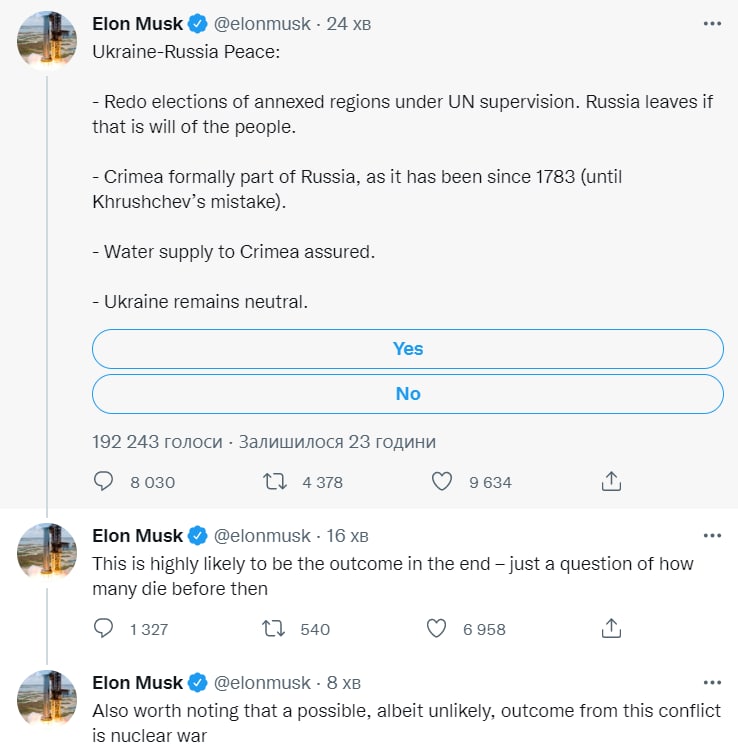Open the profile avatar on the top tweet
Screen dimensions: 738x753
(x=47, y=41)
